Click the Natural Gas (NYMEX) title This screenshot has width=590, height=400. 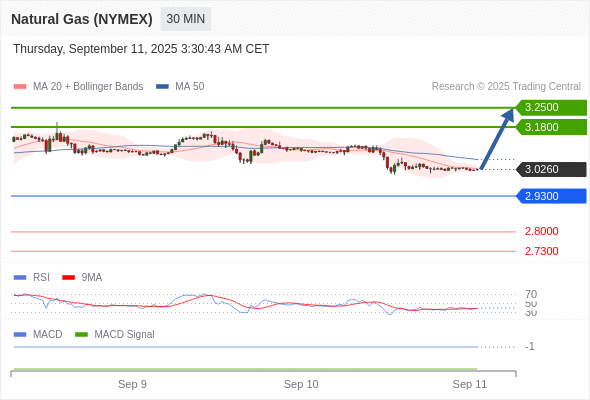click(x=82, y=19)
